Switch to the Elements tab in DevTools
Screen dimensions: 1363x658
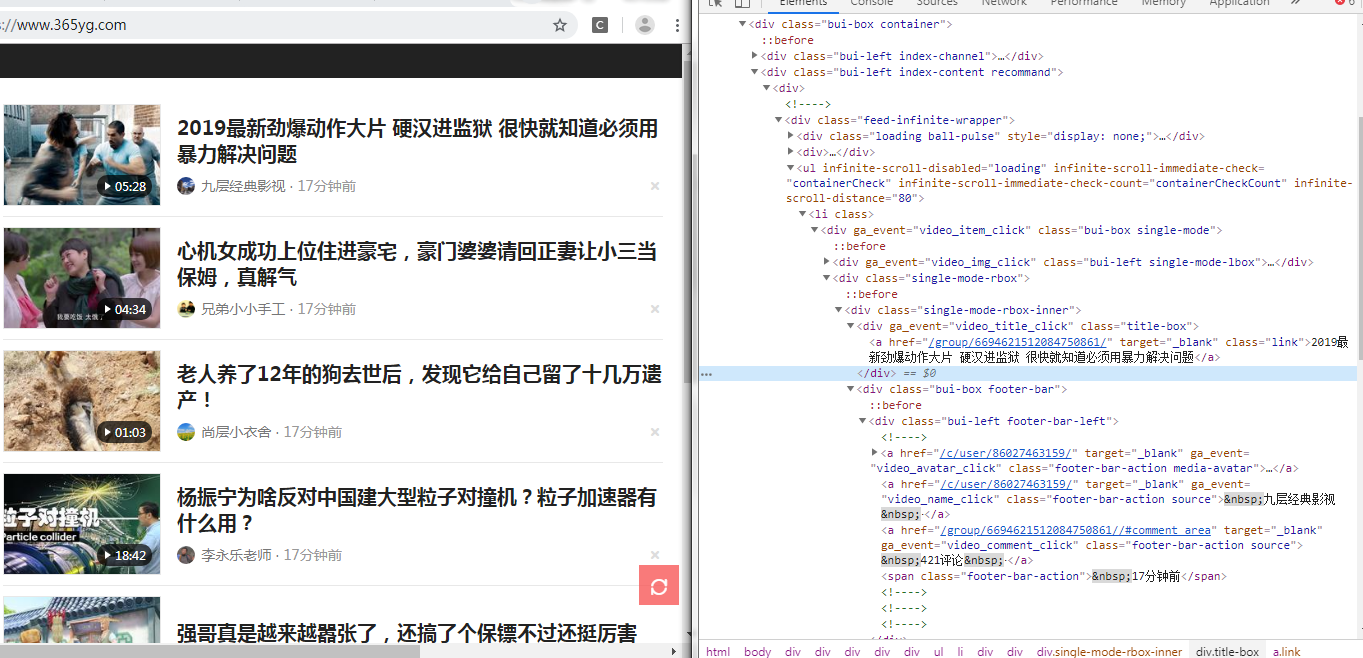click(803, 3)
